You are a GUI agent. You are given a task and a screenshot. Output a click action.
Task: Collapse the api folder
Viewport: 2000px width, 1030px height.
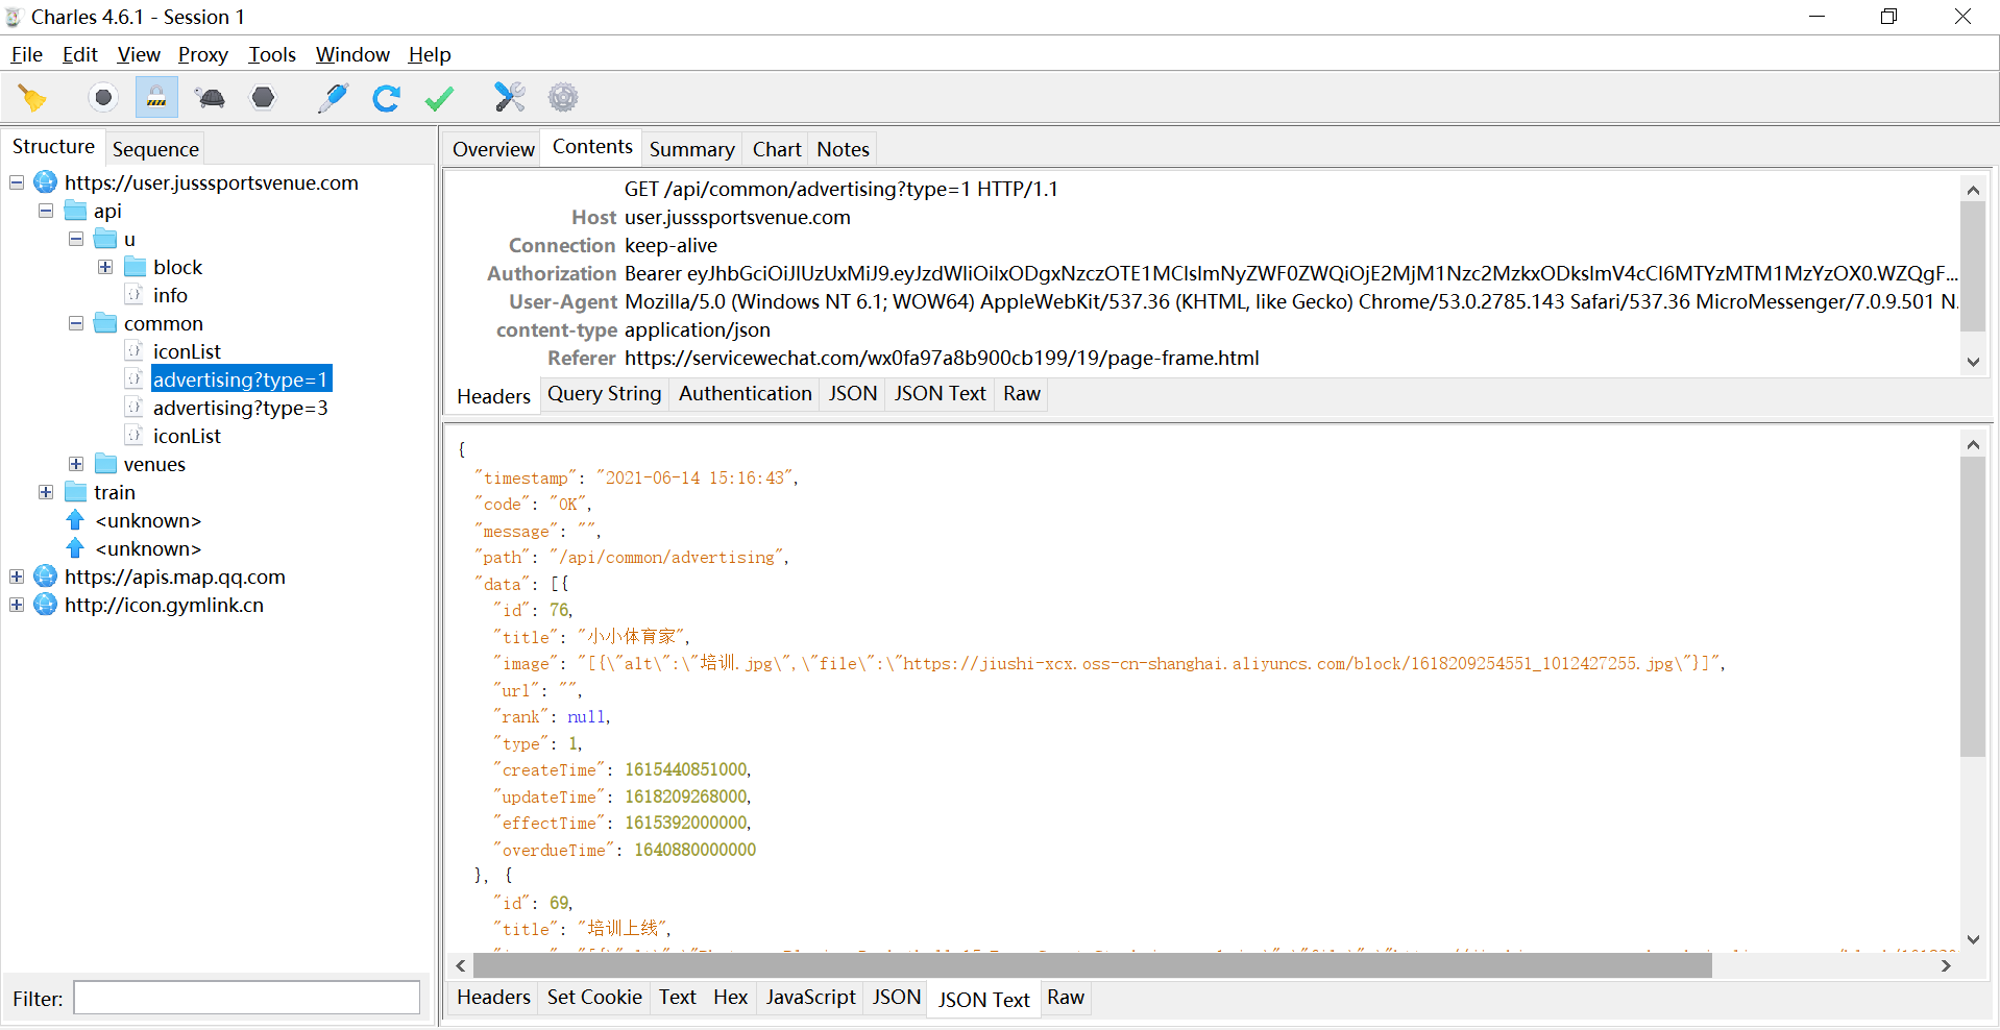click(x=46, y=211)
